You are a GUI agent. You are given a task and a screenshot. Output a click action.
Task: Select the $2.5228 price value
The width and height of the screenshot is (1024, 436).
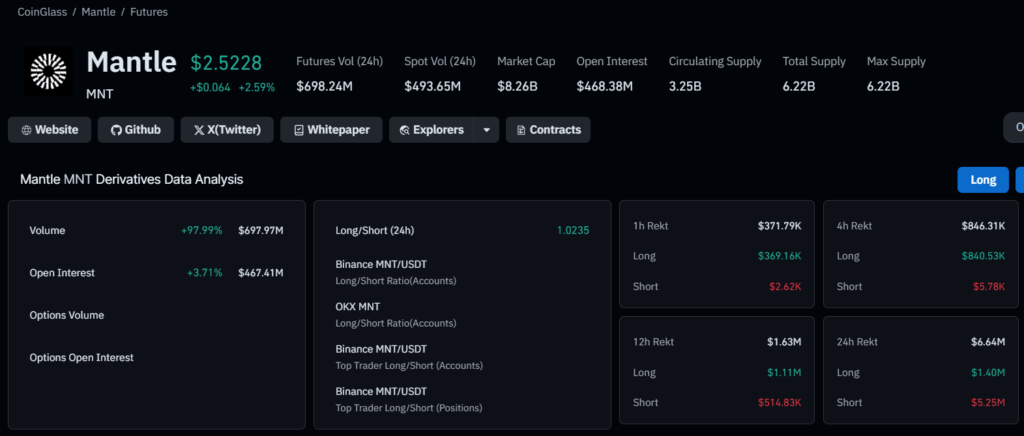(226, 63)
